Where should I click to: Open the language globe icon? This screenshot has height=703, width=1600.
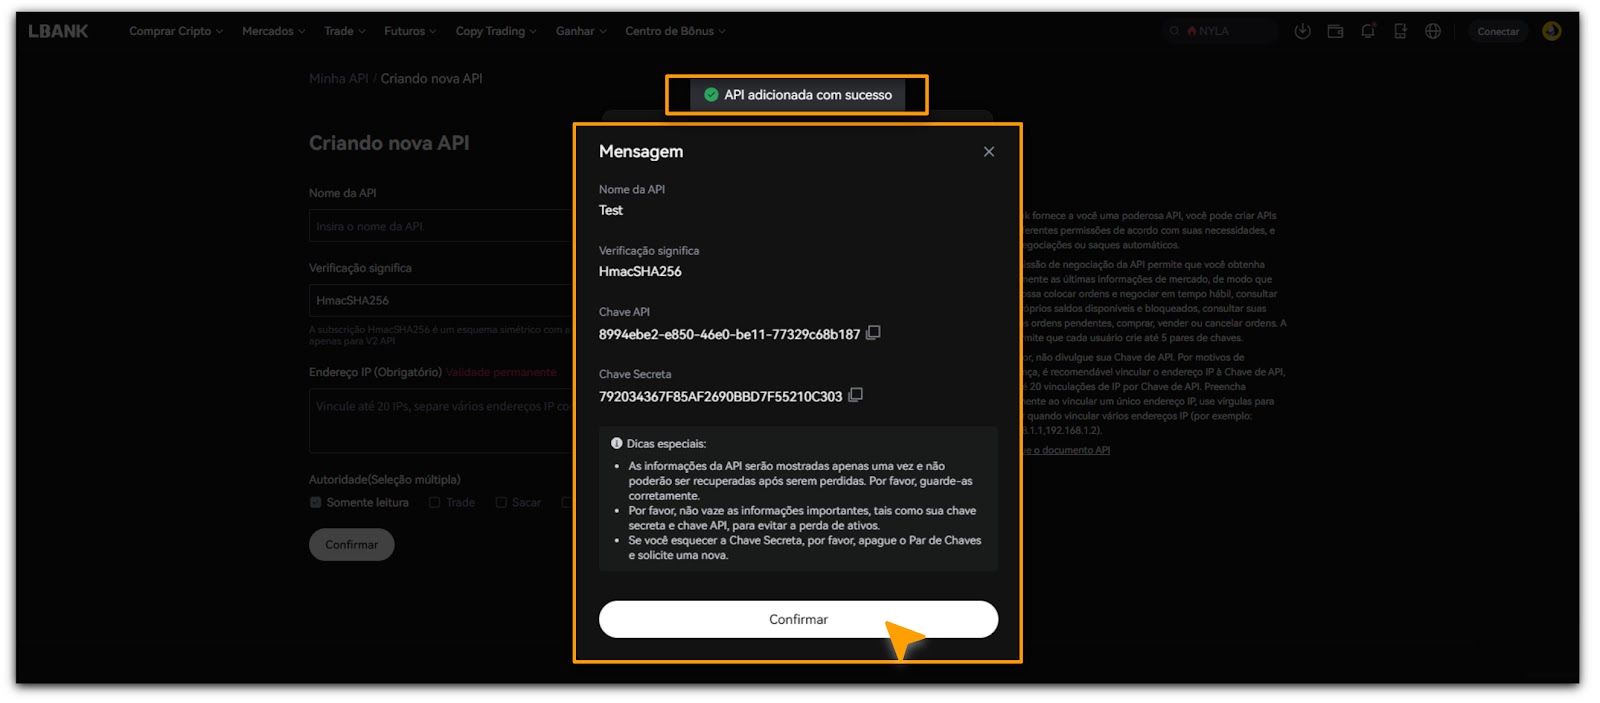pos(1433,31)
